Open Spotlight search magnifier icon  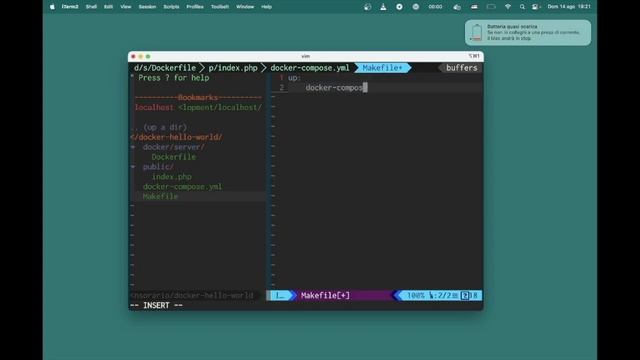click(522, 7)
